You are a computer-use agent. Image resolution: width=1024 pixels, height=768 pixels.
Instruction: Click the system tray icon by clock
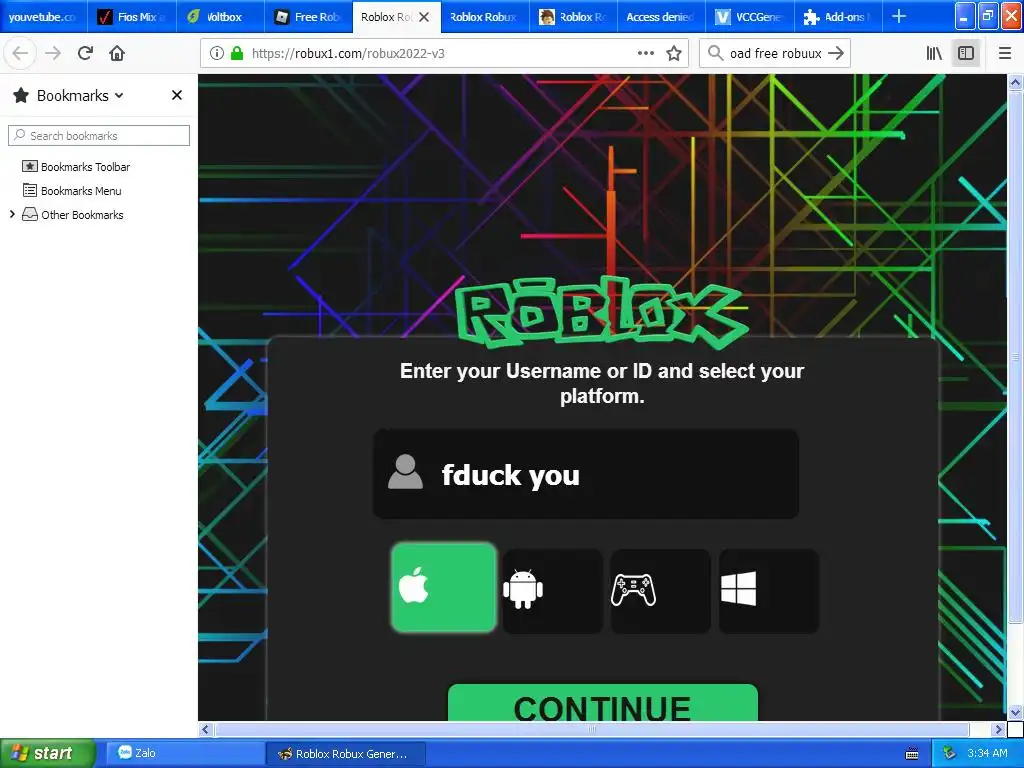pyautogui.click(x=949, y=753)
